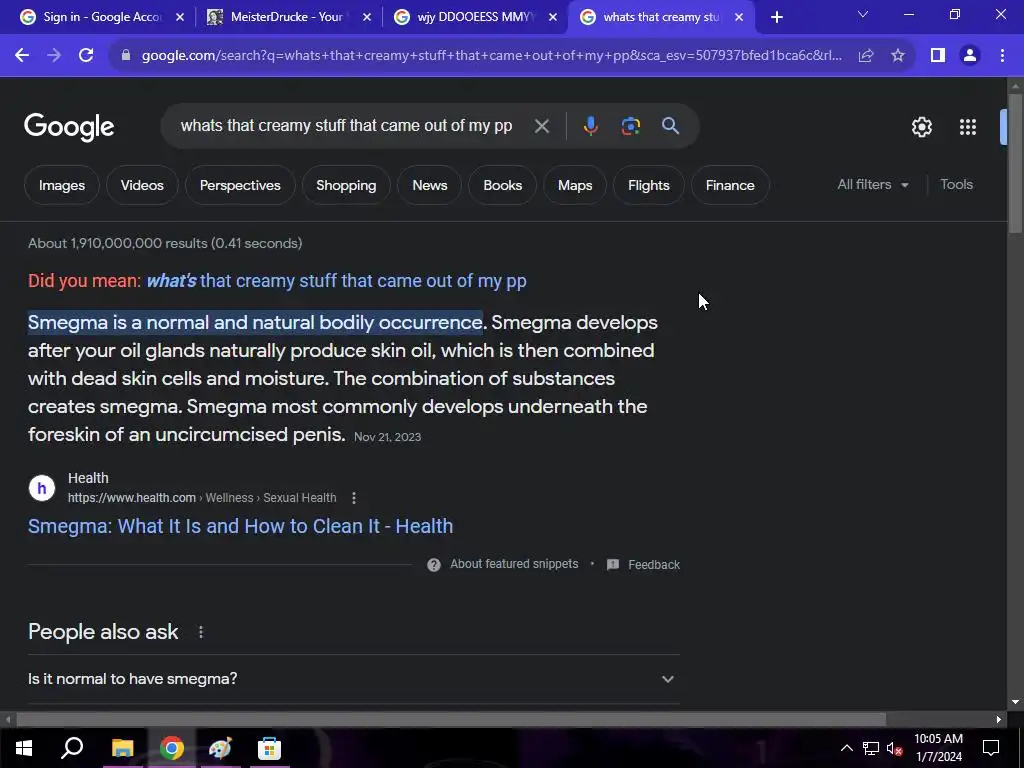The height and width of the screenshot is (768, 1024).
Task: Click the vertical page scrollbar thumb
Action: coord(1014,163)
